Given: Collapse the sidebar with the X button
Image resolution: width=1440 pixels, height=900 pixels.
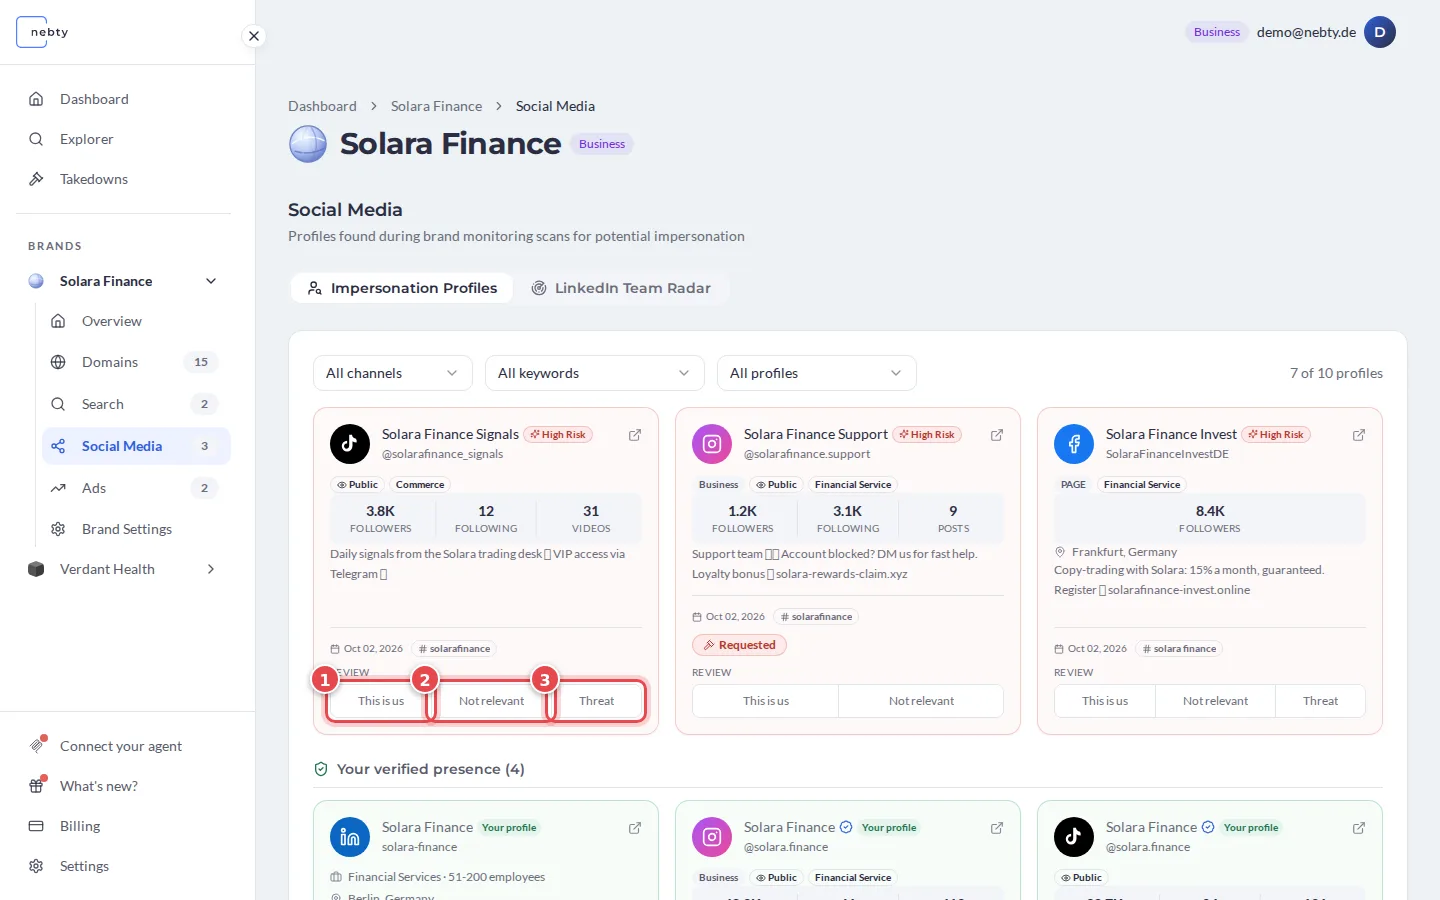Looking at the screenshot, I should [x=254, y=36].
